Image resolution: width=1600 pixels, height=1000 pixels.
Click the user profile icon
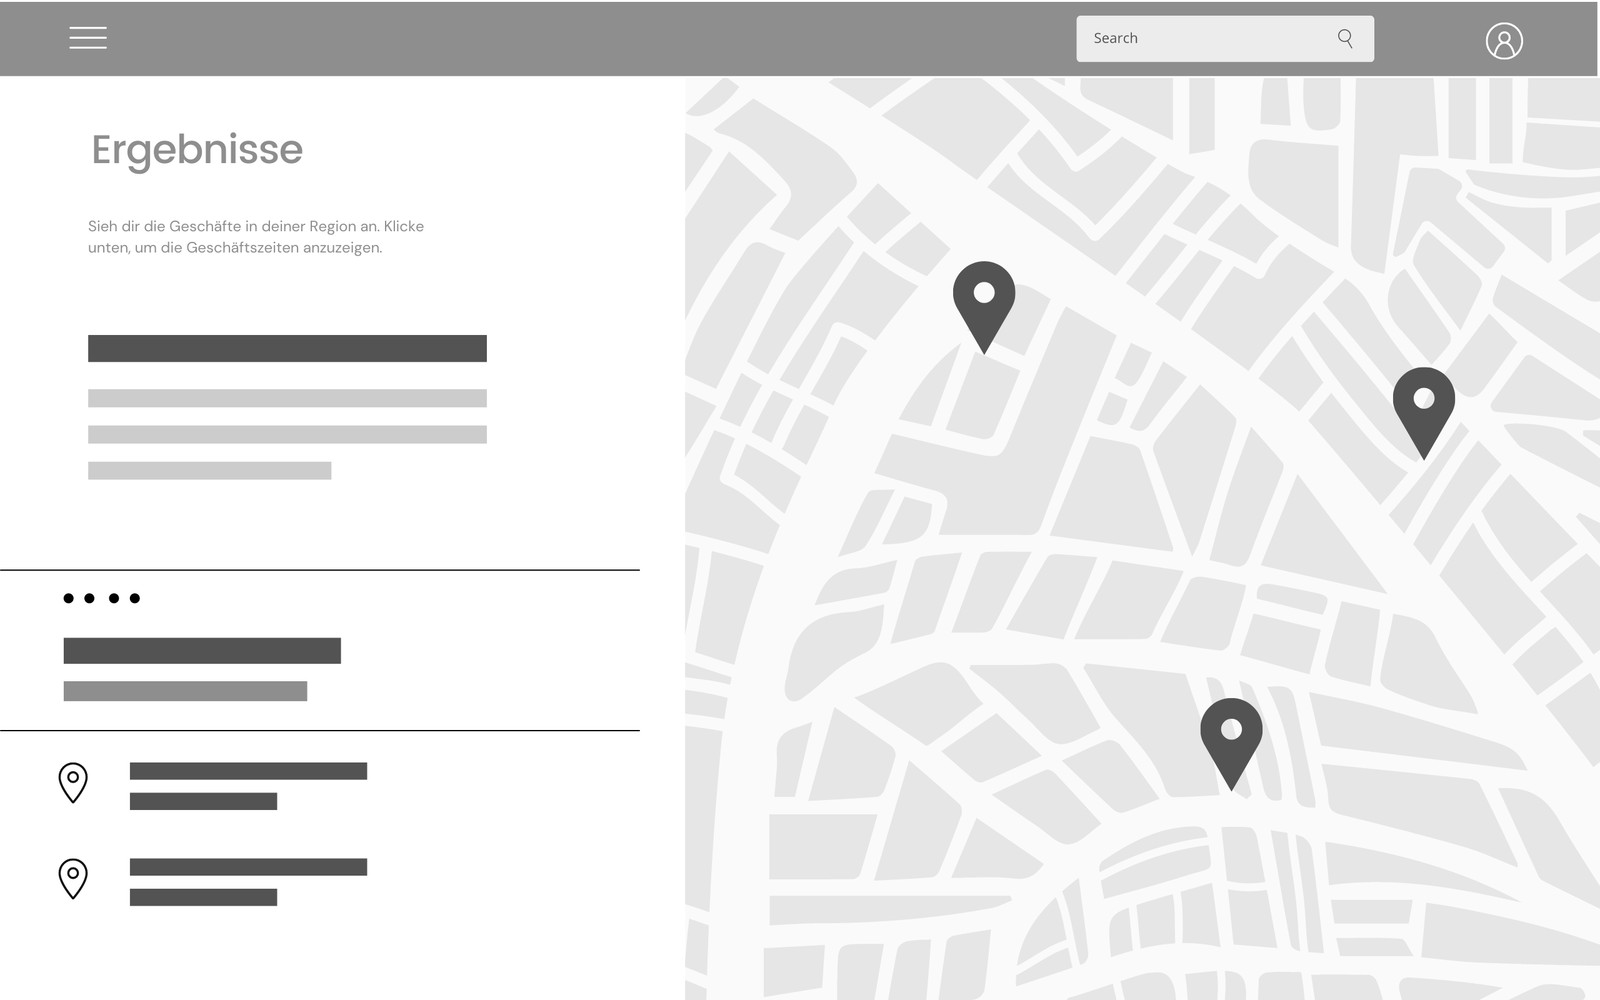1505,41
